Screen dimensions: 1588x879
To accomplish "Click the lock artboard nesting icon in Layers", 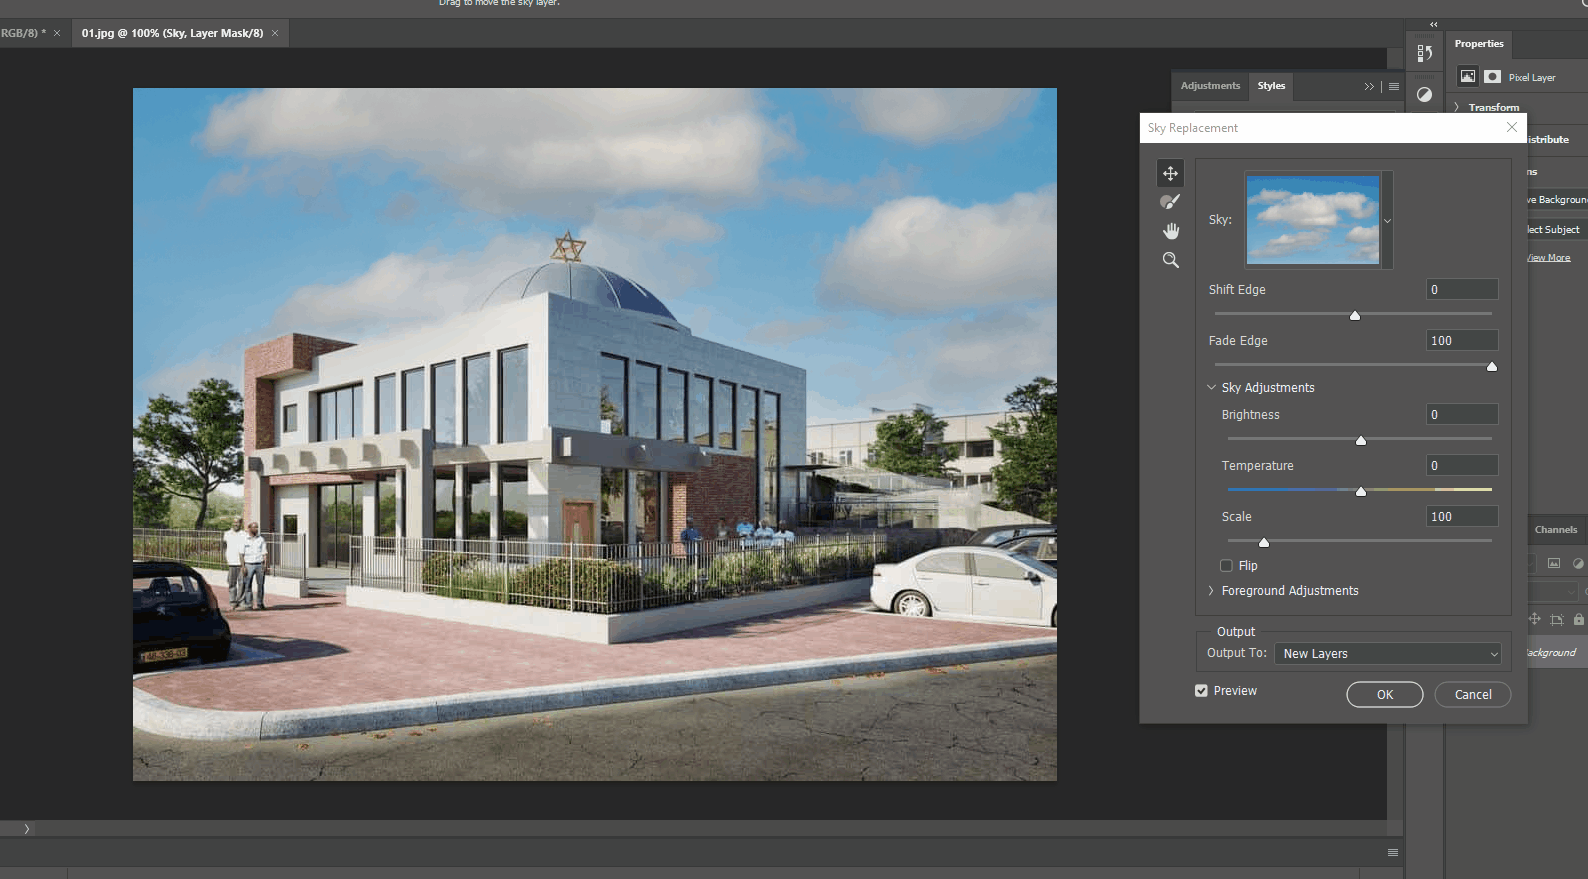I will (1556, 619).
